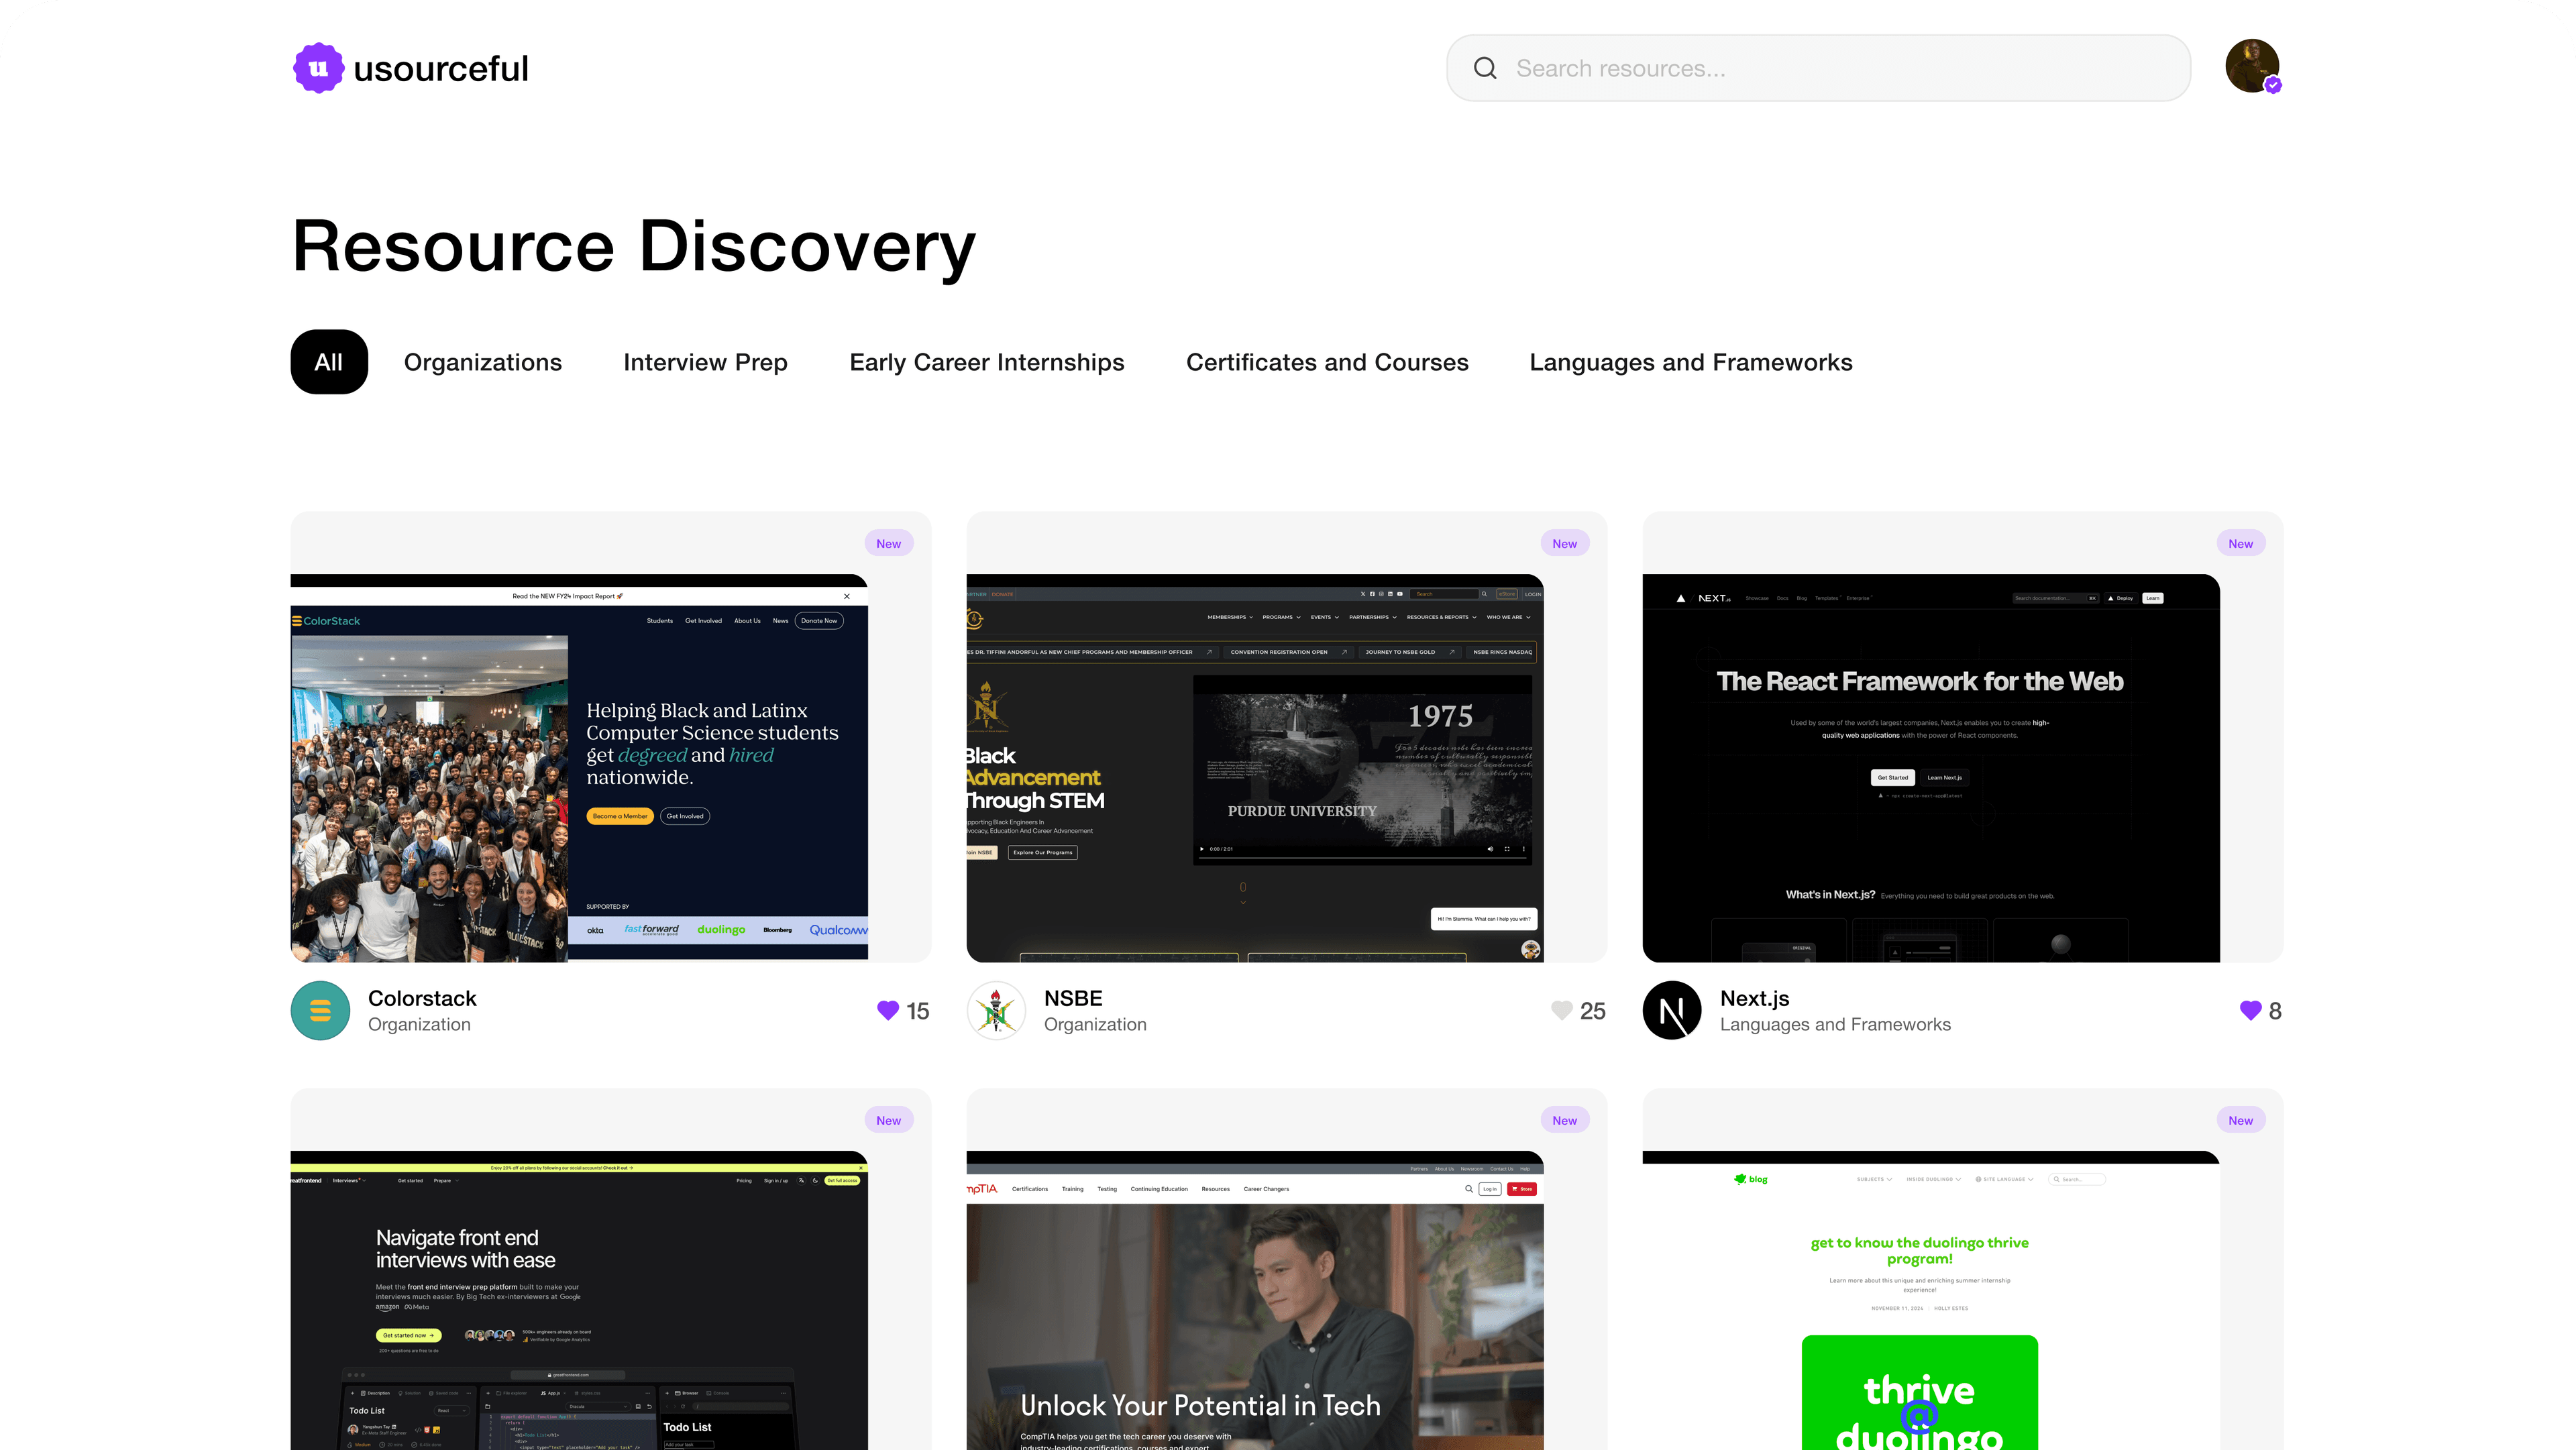Switch to the Organizations tab
Image resolution: width=2576 pixels, height=1450 pixels.
pos(483,362)
